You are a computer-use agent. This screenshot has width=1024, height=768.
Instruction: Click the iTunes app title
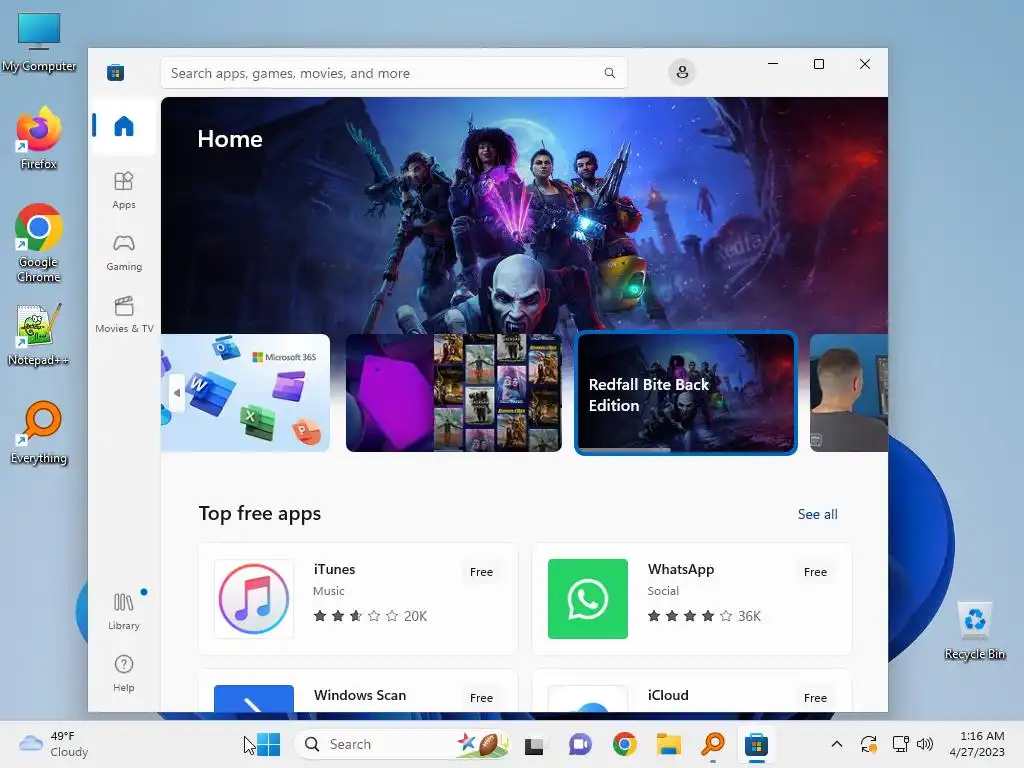[334, 569]
